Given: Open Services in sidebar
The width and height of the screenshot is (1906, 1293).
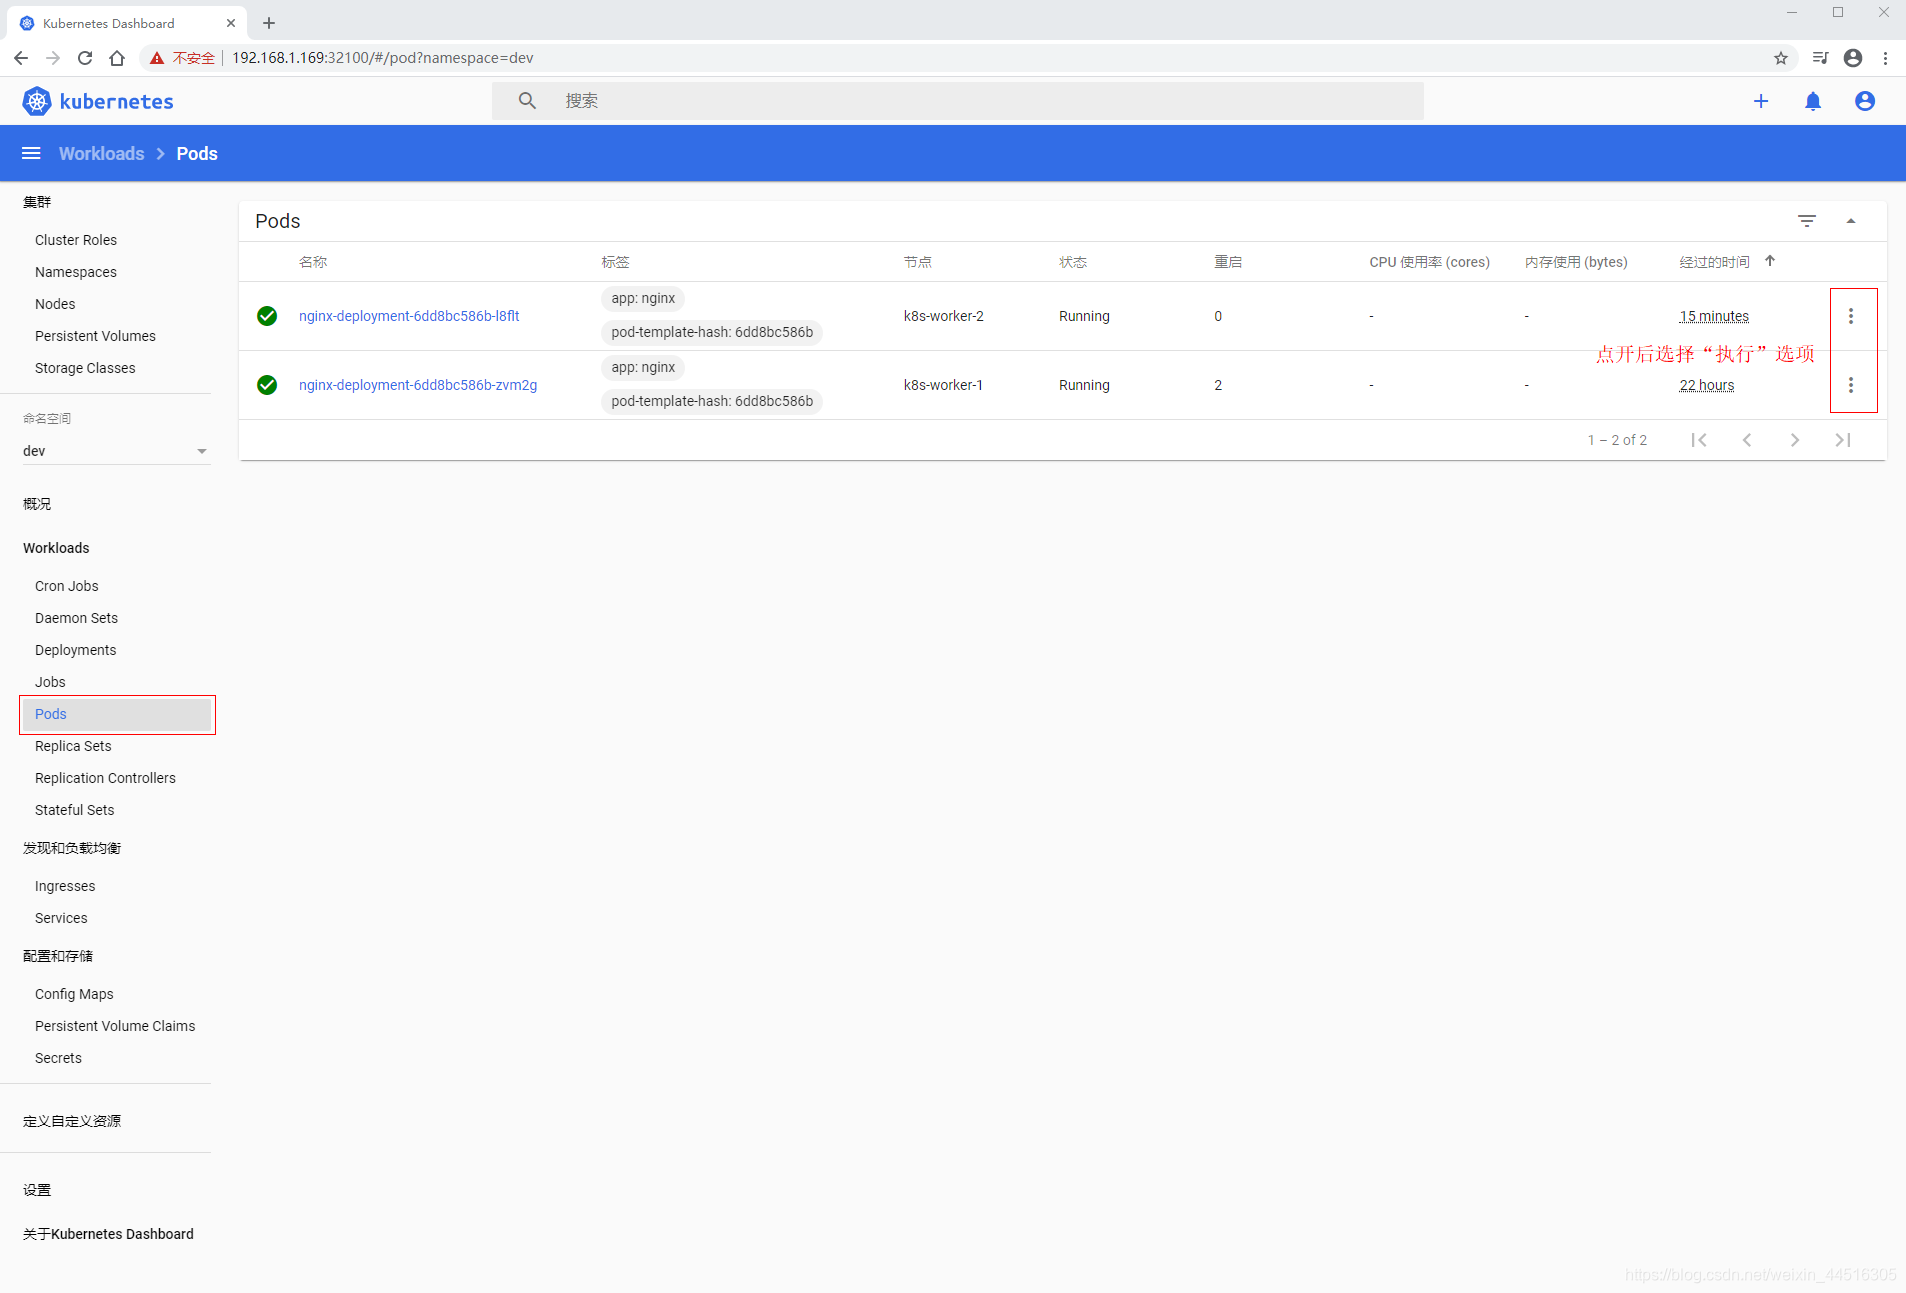Looking at the screenshot, I should 61,918.
